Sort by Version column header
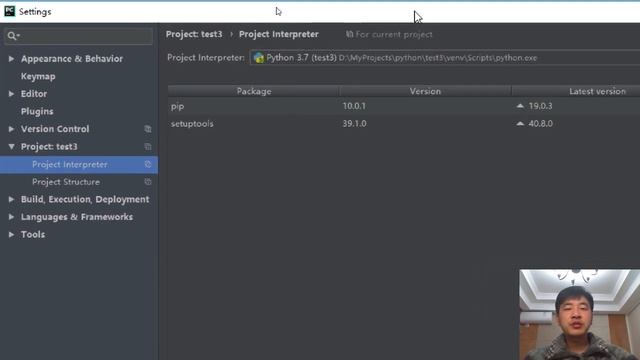The height and width of the screenshot is (360, 640). [425, 91]
